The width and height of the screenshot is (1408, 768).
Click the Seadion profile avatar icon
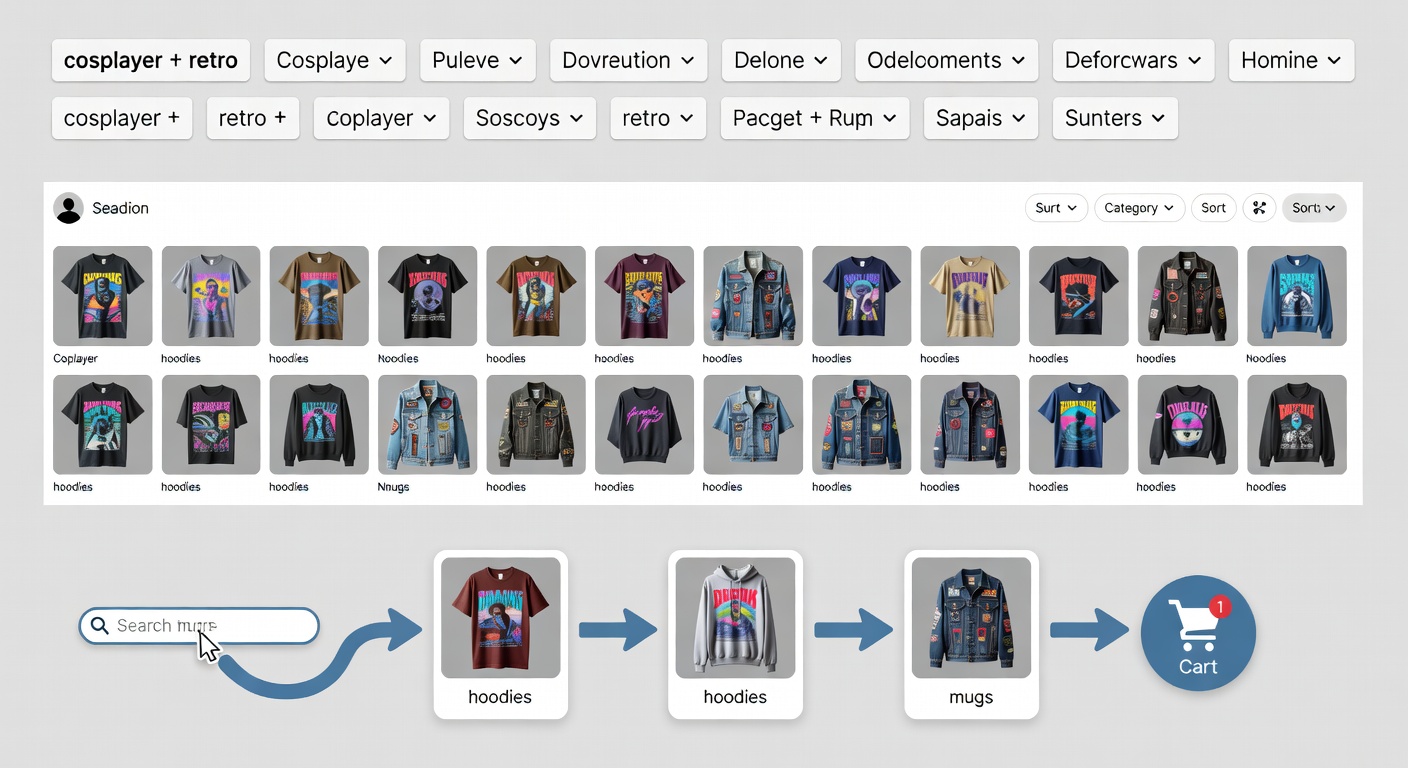pyautogui.click(x=68, y=208)
